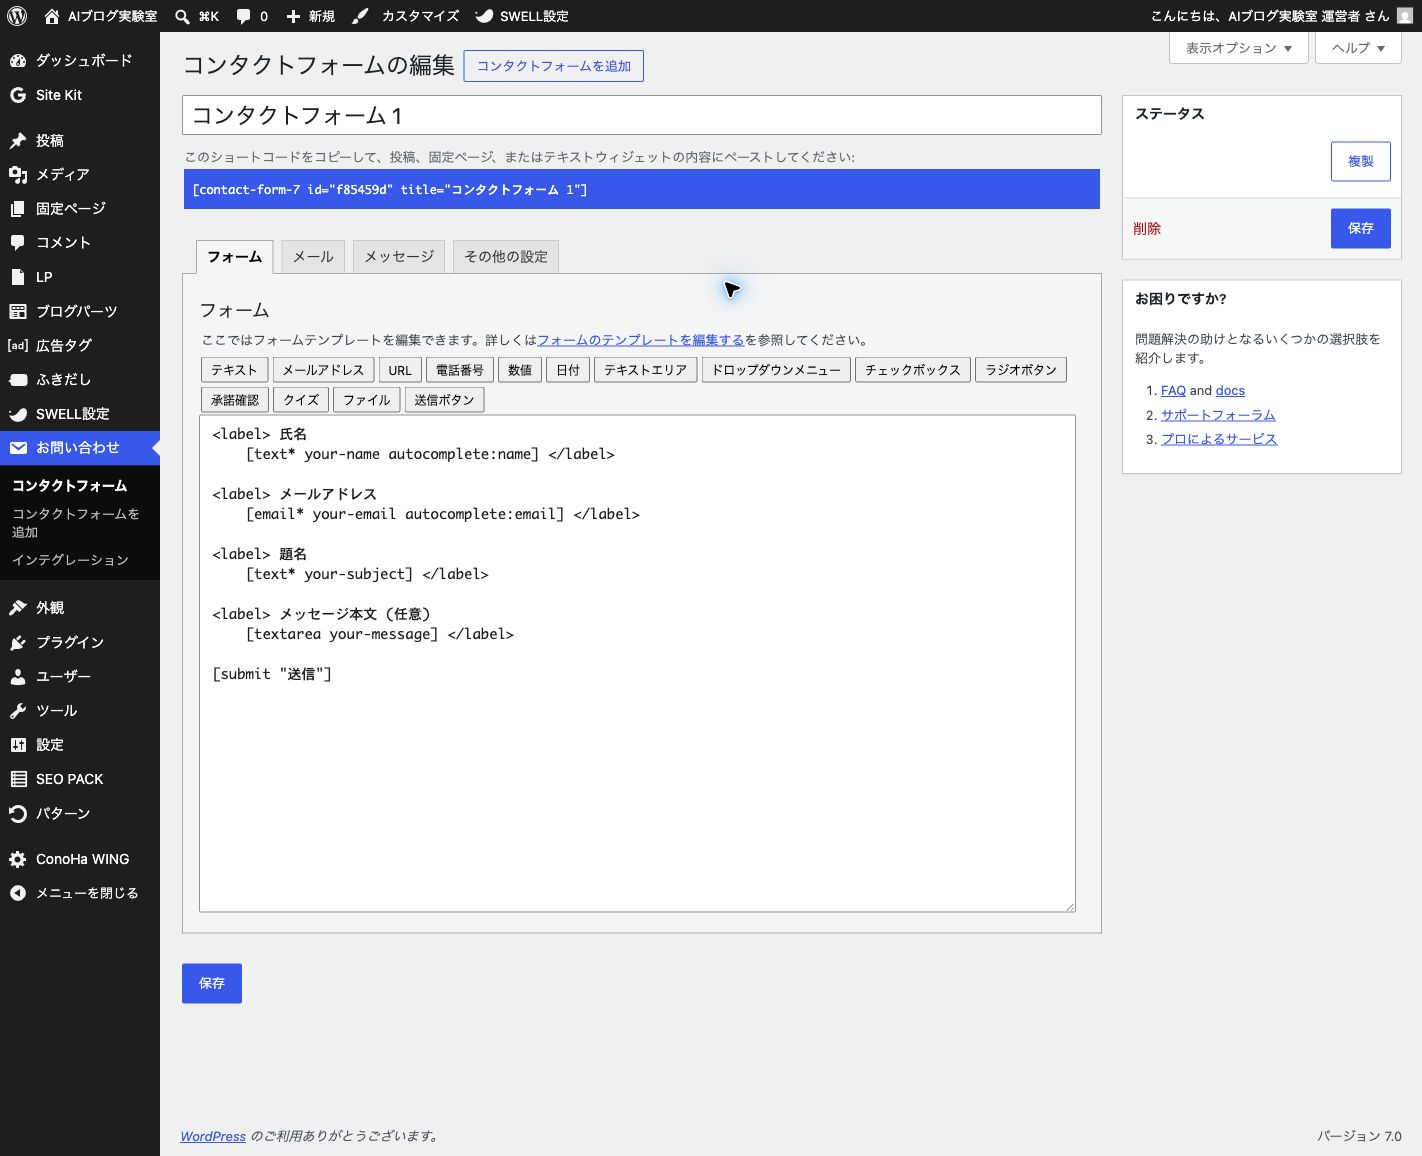Click the メディア icon in sidebar
This screenshot has height=1156, width=1422.
pos(18,175)
